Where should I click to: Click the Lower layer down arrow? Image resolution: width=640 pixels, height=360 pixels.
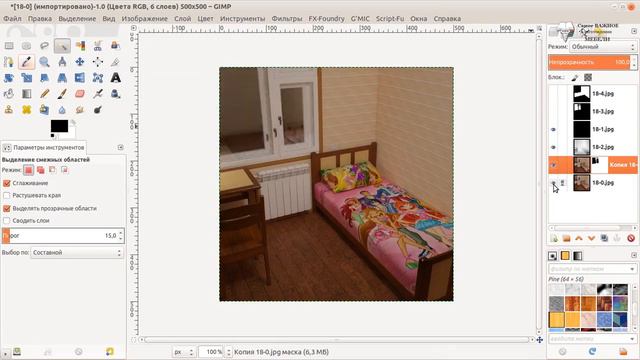[x=591, y=238]
